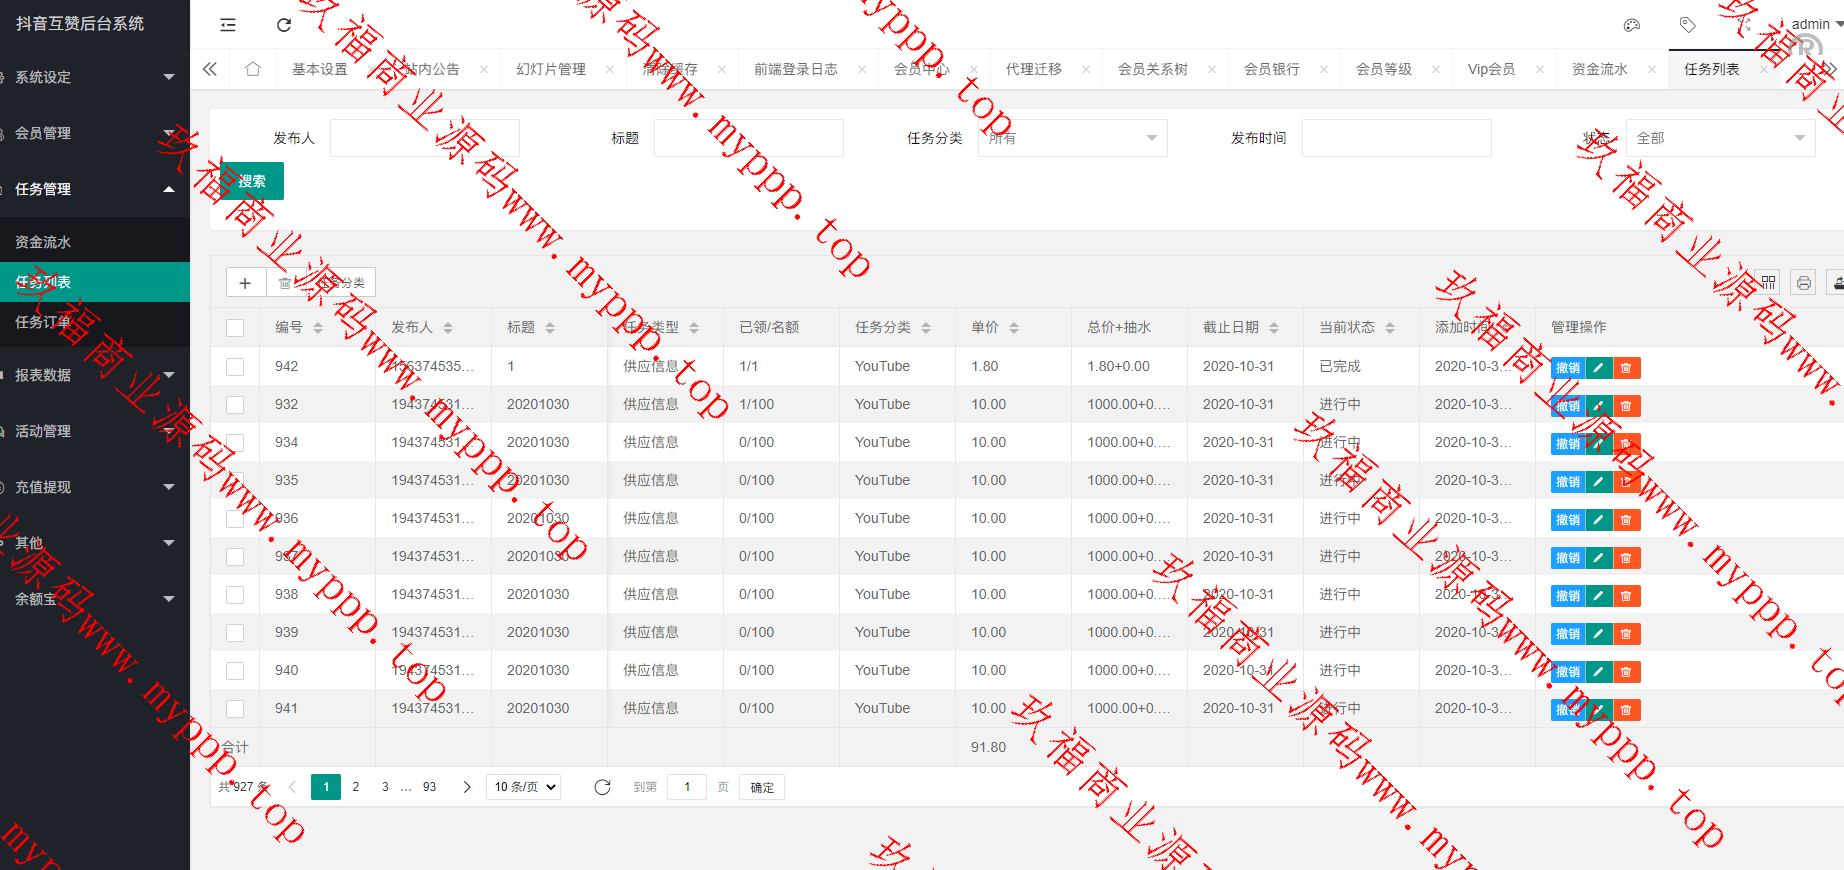Click the green 搜索 button

(x=252, y=181)
